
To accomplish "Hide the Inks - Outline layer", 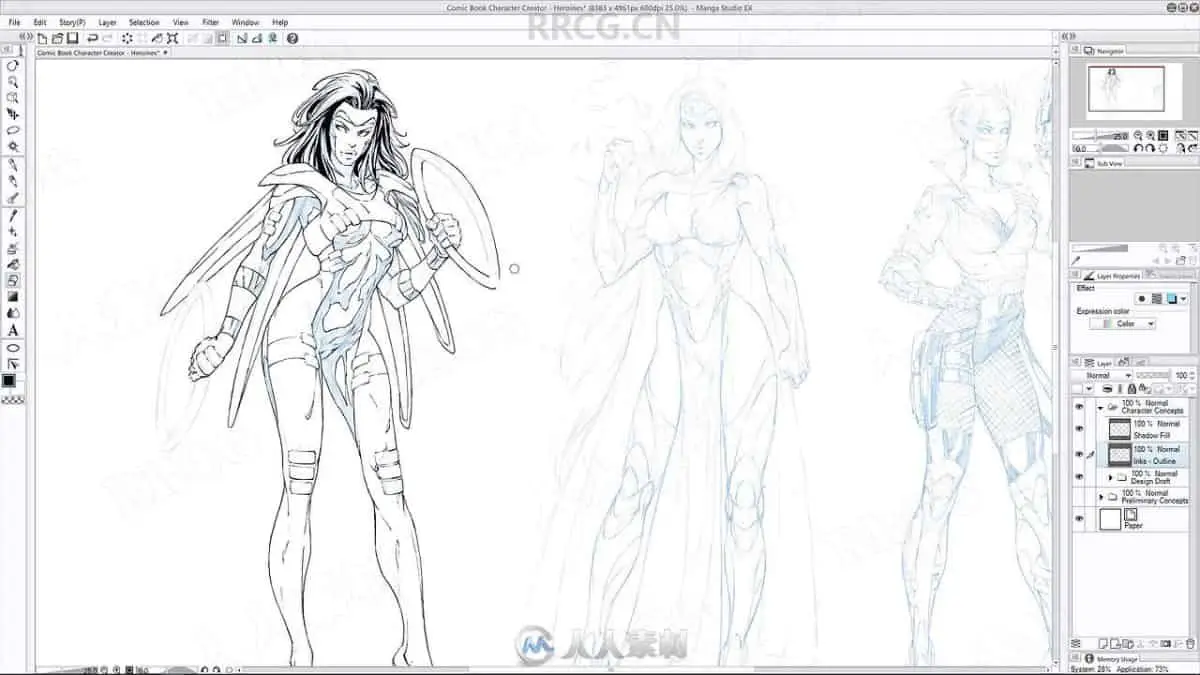I will tap(1078, 454).
